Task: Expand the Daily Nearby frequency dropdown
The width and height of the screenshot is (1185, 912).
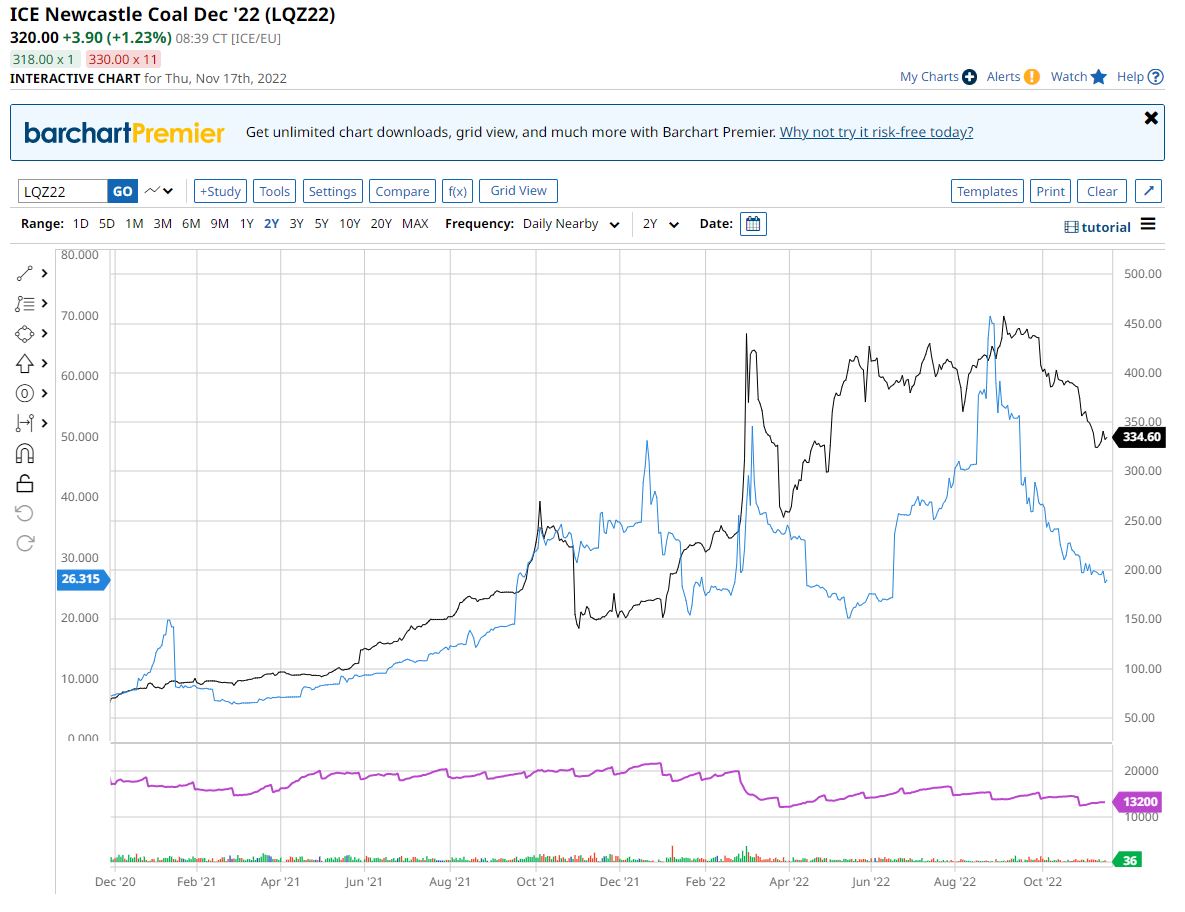Action: (x=571, y=224)
